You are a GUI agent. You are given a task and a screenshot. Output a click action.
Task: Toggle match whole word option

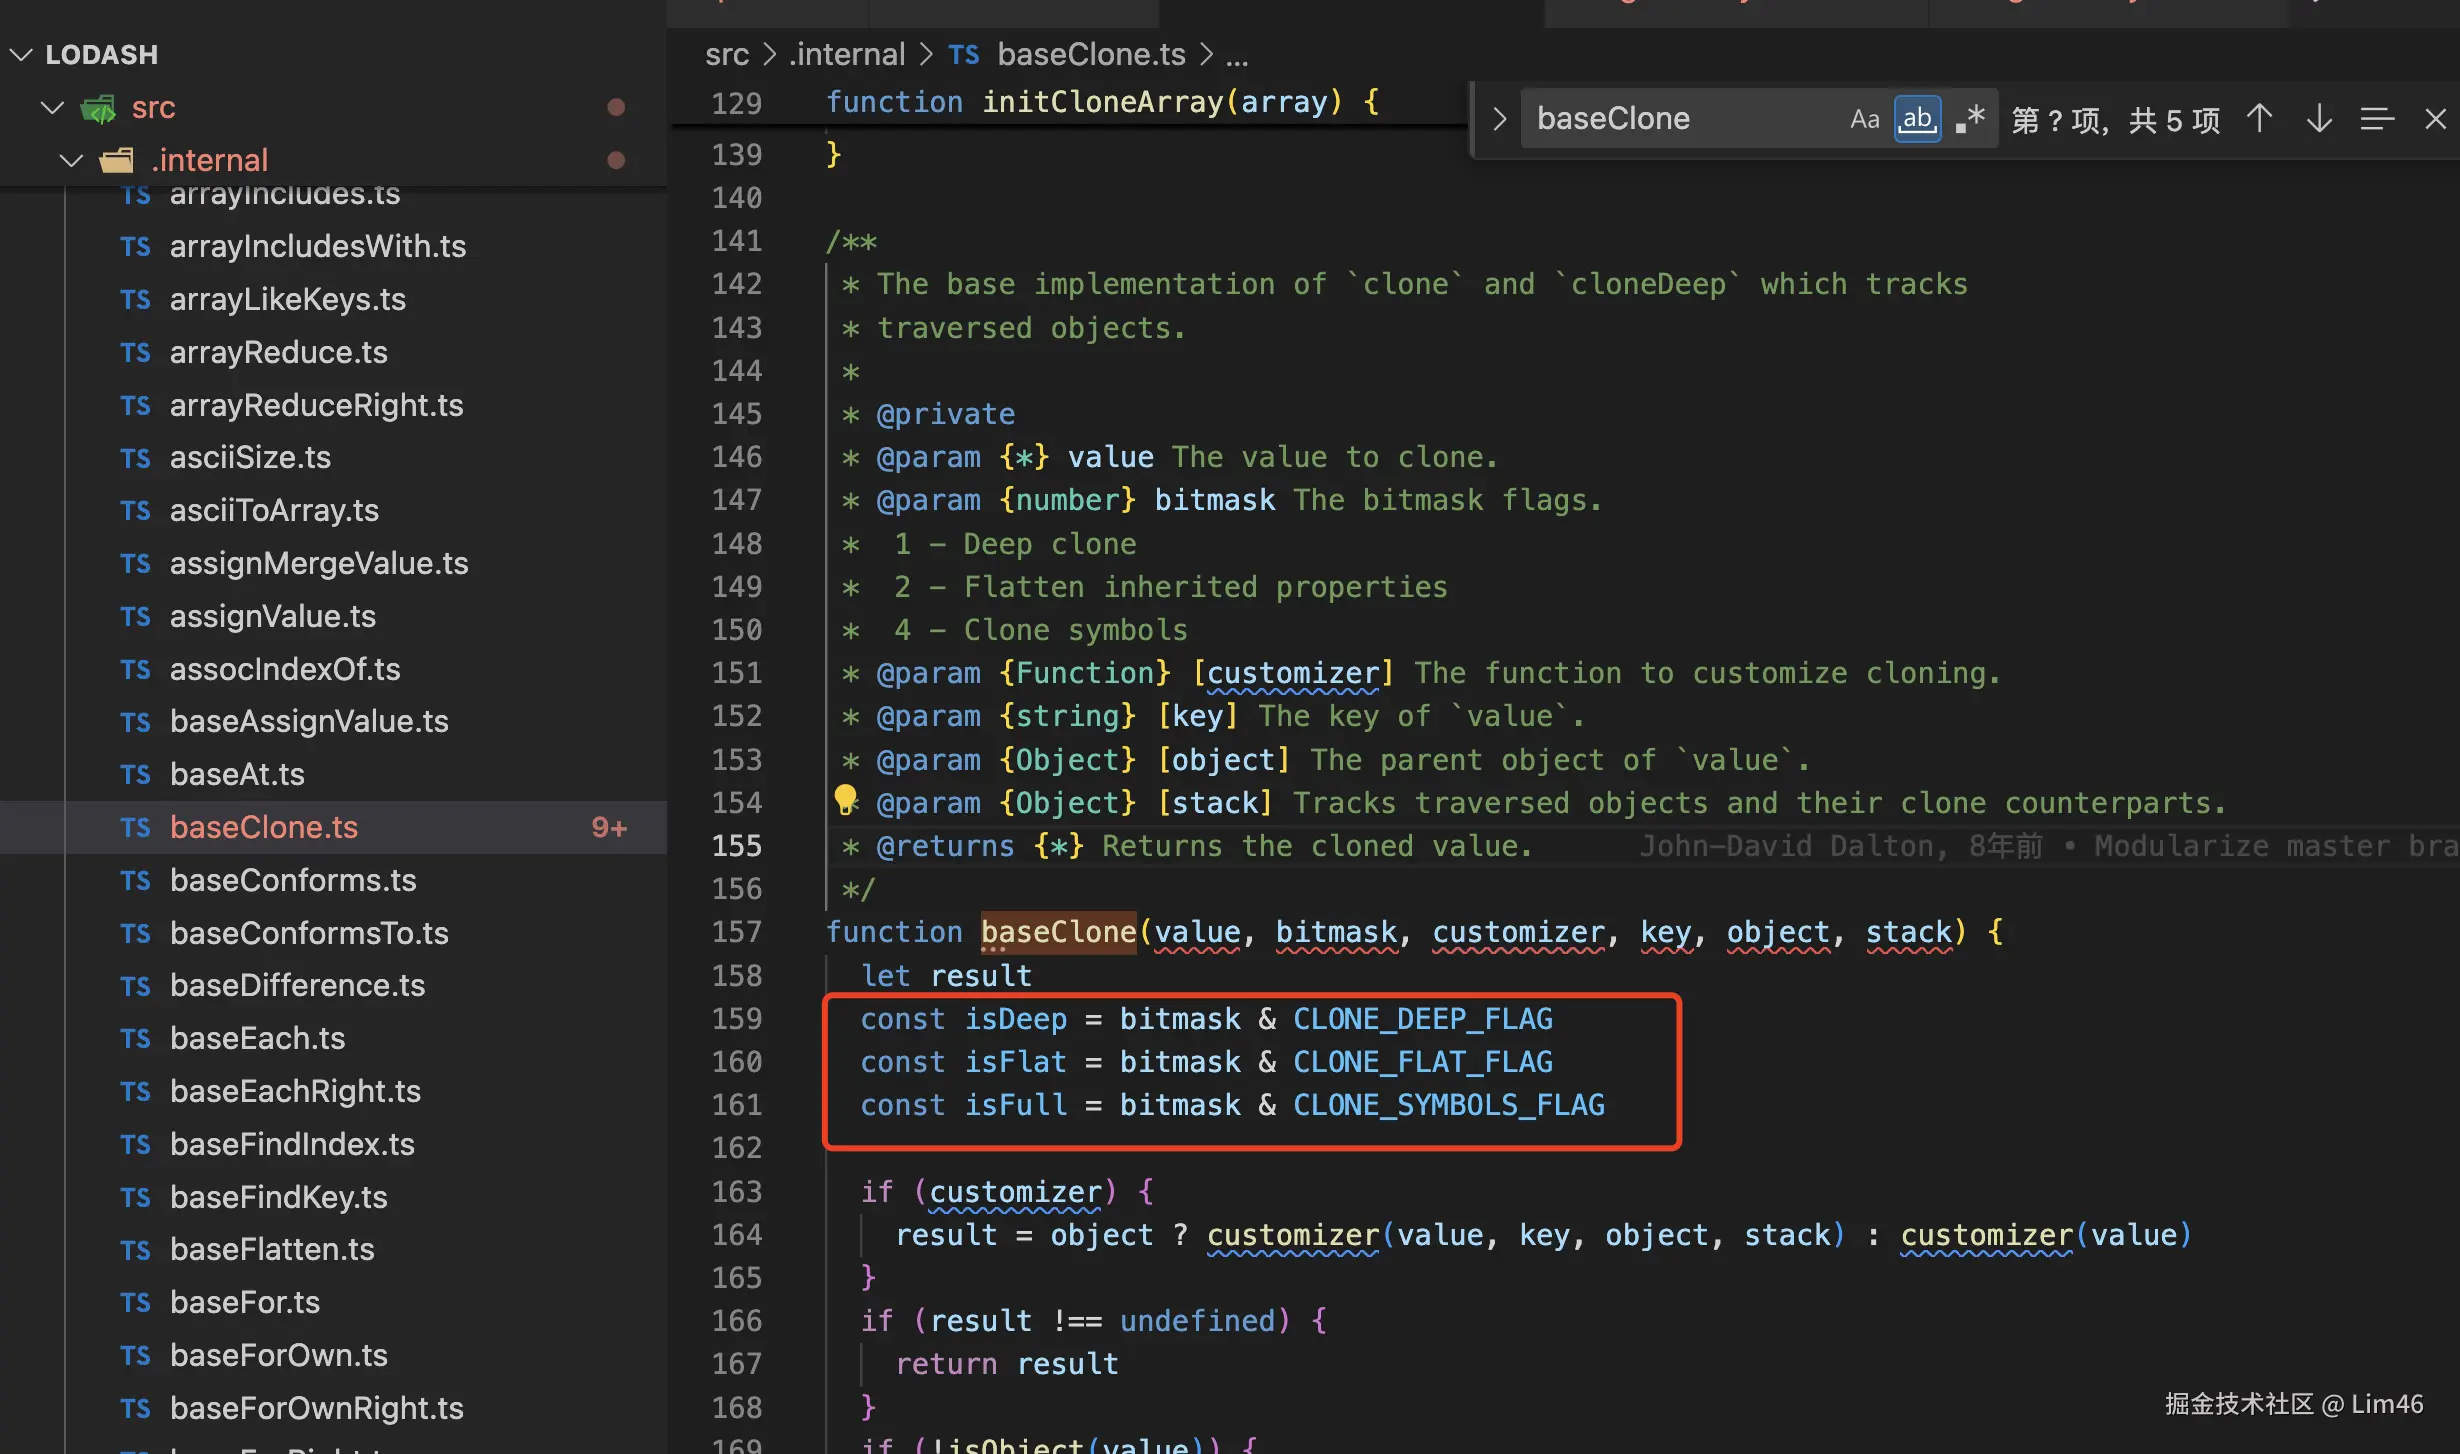(1916, 119)
